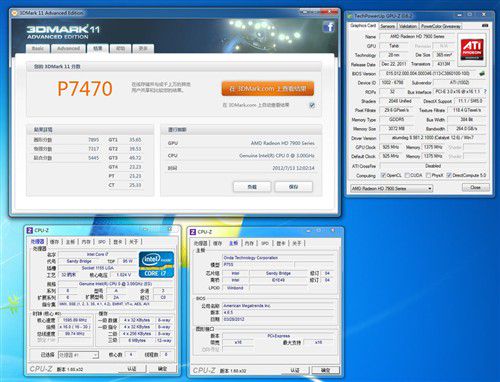Select the 处理器 tab in left CPU-Z

37,242
